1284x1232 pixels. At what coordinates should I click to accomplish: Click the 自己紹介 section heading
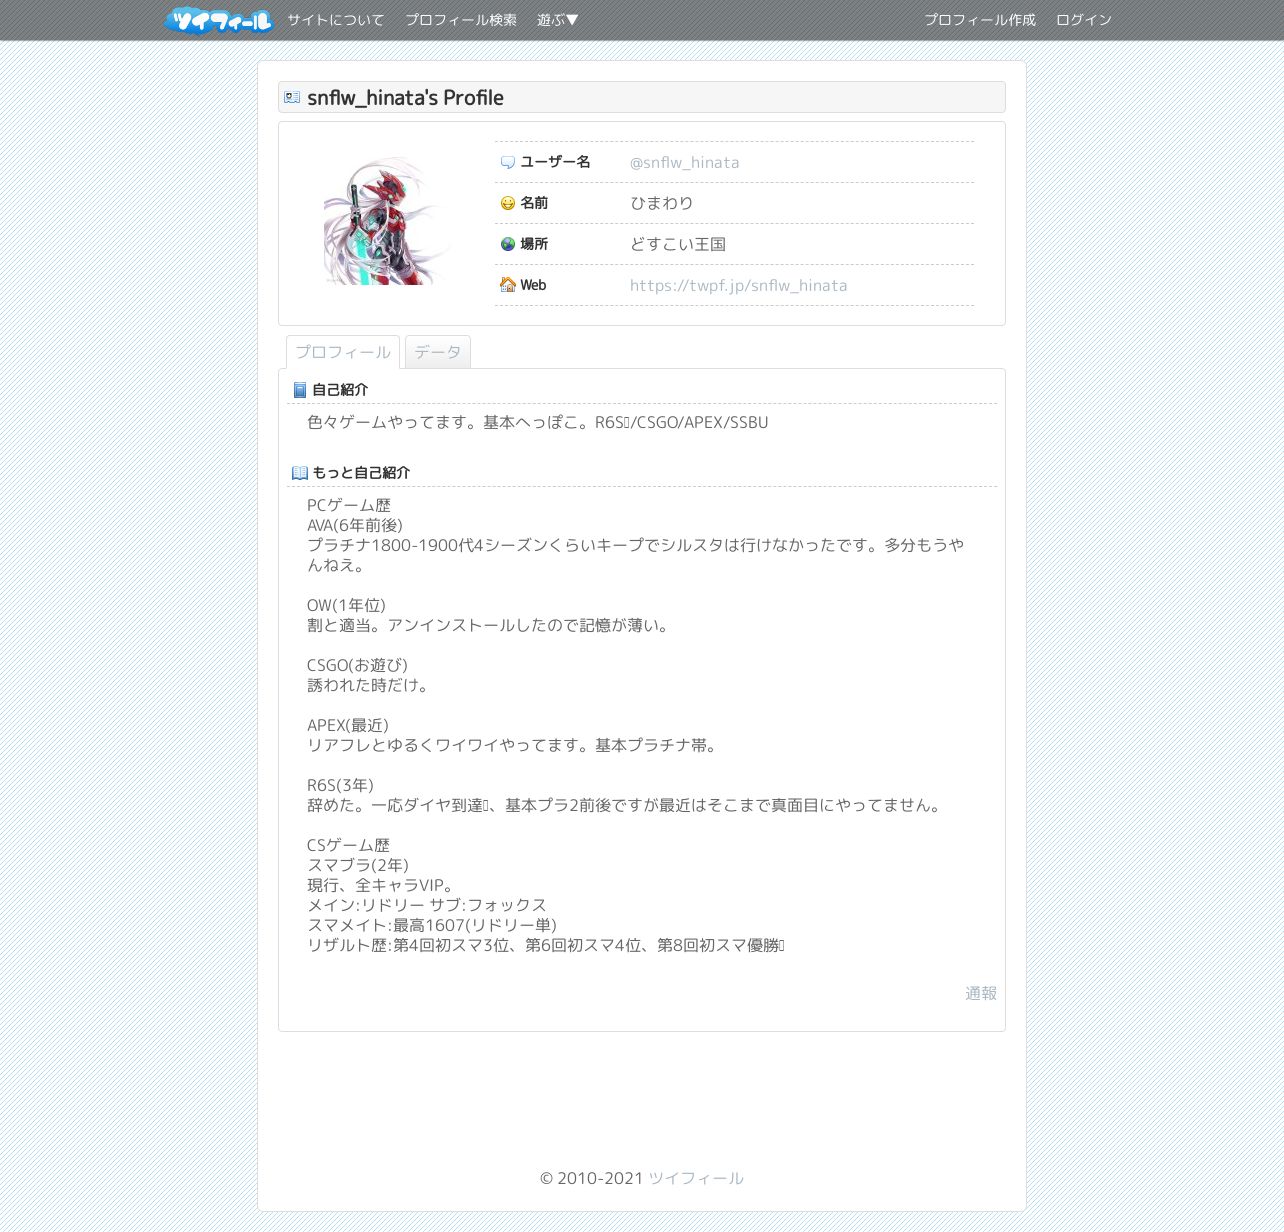(x=340, y=390)
